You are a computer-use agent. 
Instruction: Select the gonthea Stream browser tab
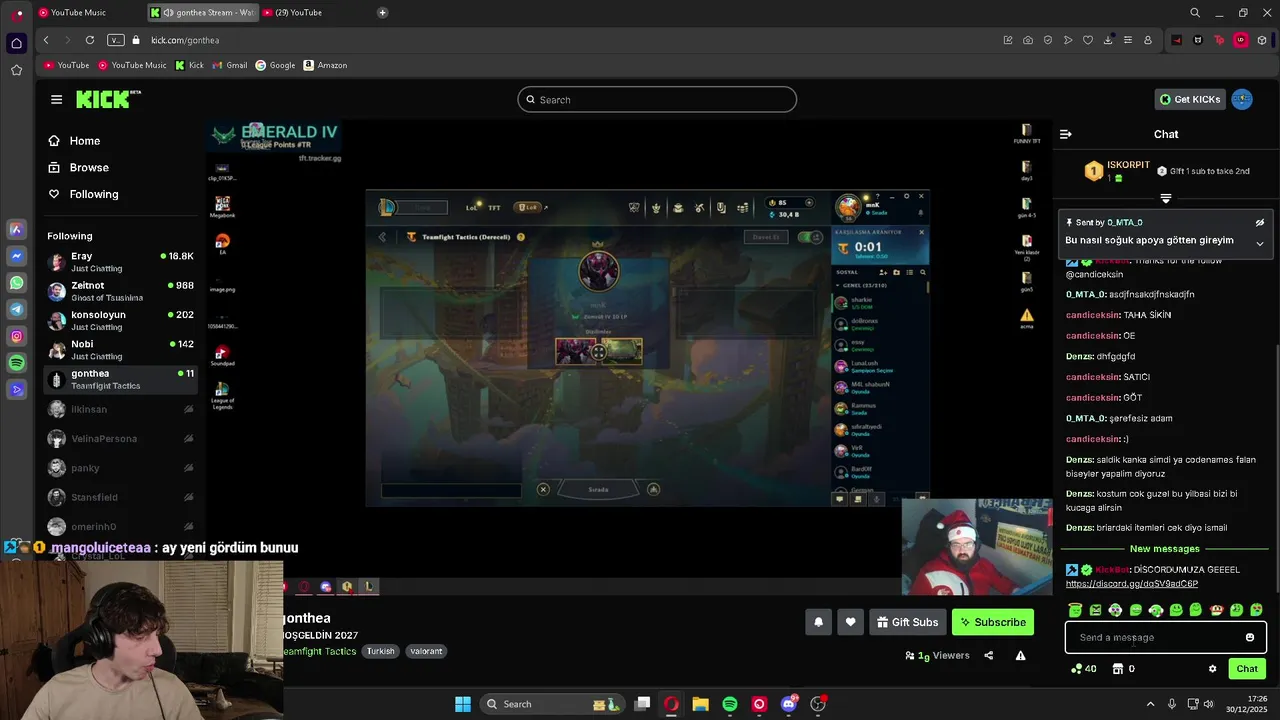[203, 13]
